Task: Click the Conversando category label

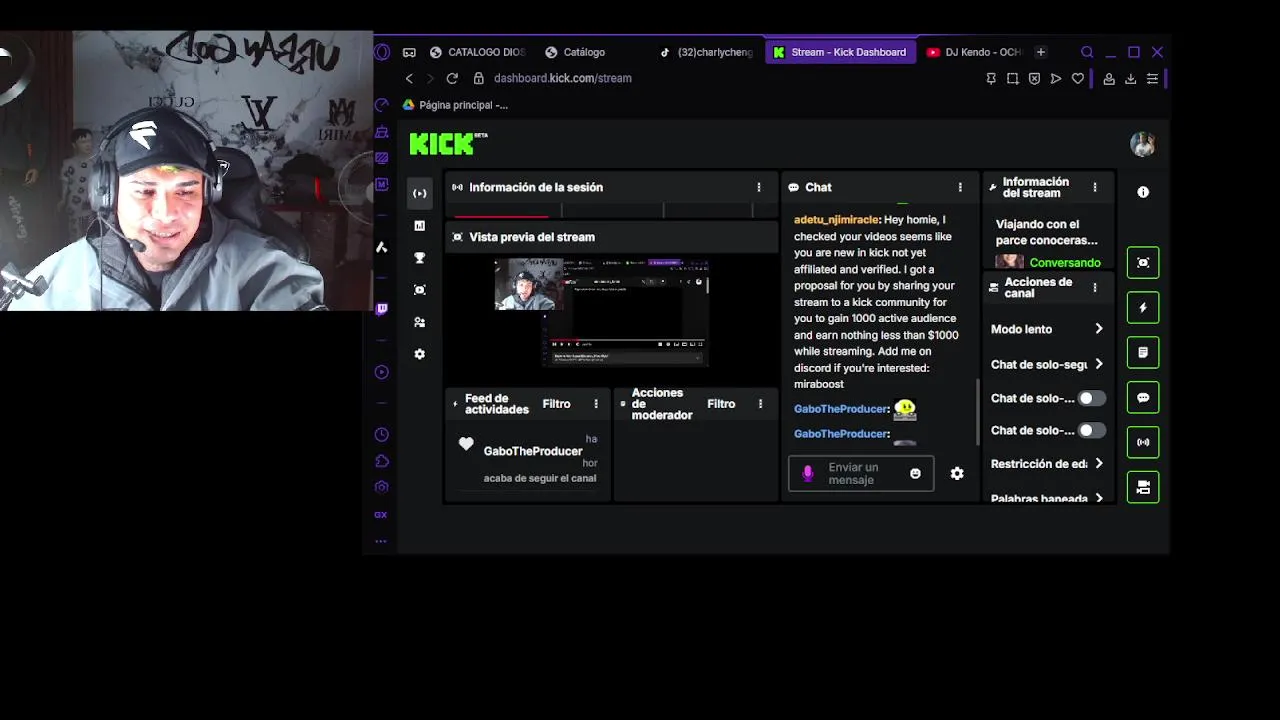Action: point(1065,263)
